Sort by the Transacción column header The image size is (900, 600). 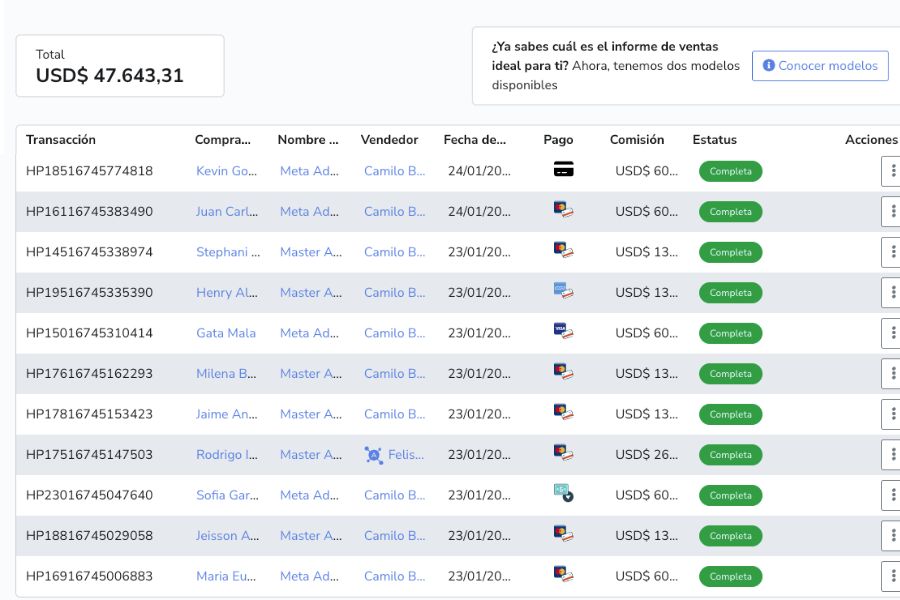(x=61, y=140)
